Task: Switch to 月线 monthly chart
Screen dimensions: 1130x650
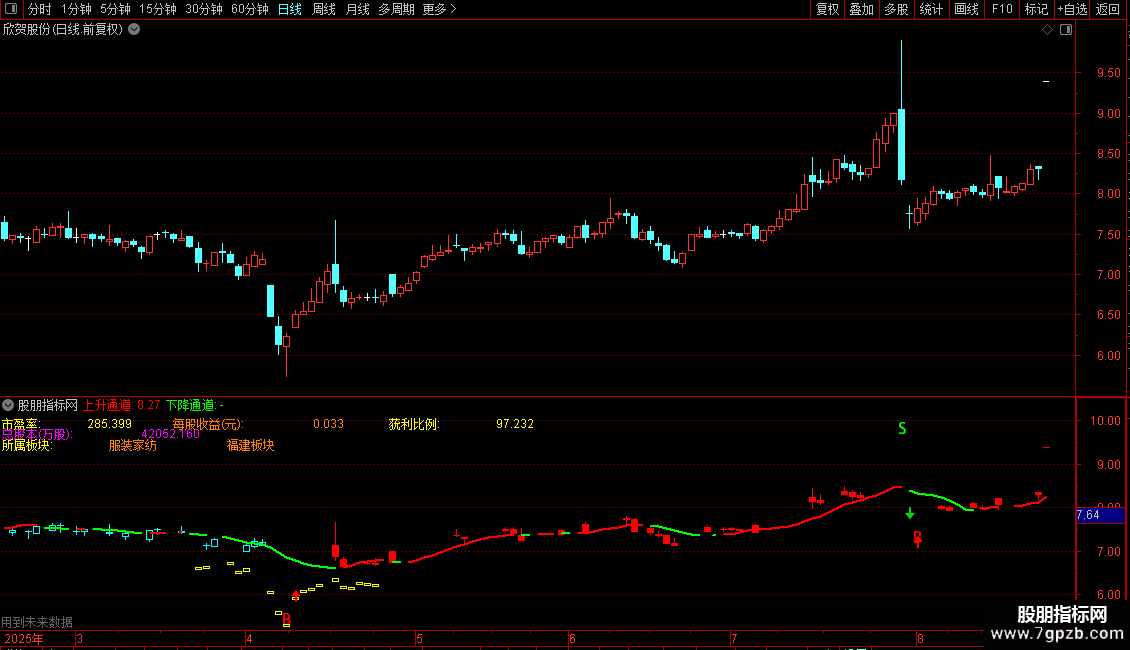Action: pyautogui.click(x=357, y=9)
